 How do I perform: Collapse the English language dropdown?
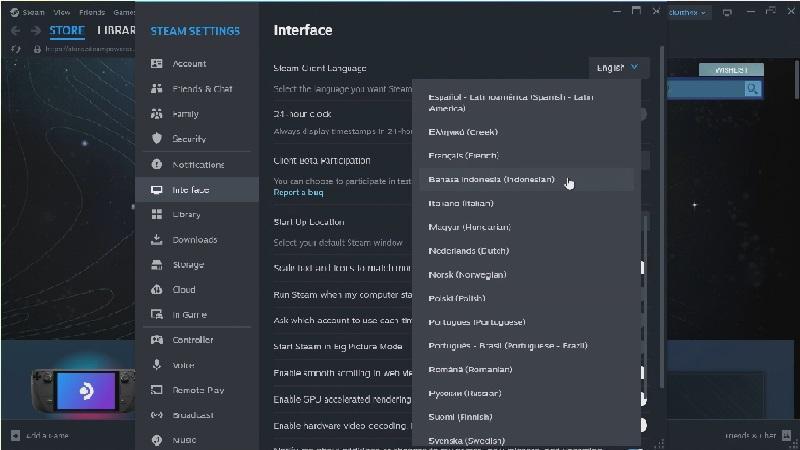coord(618,67)
